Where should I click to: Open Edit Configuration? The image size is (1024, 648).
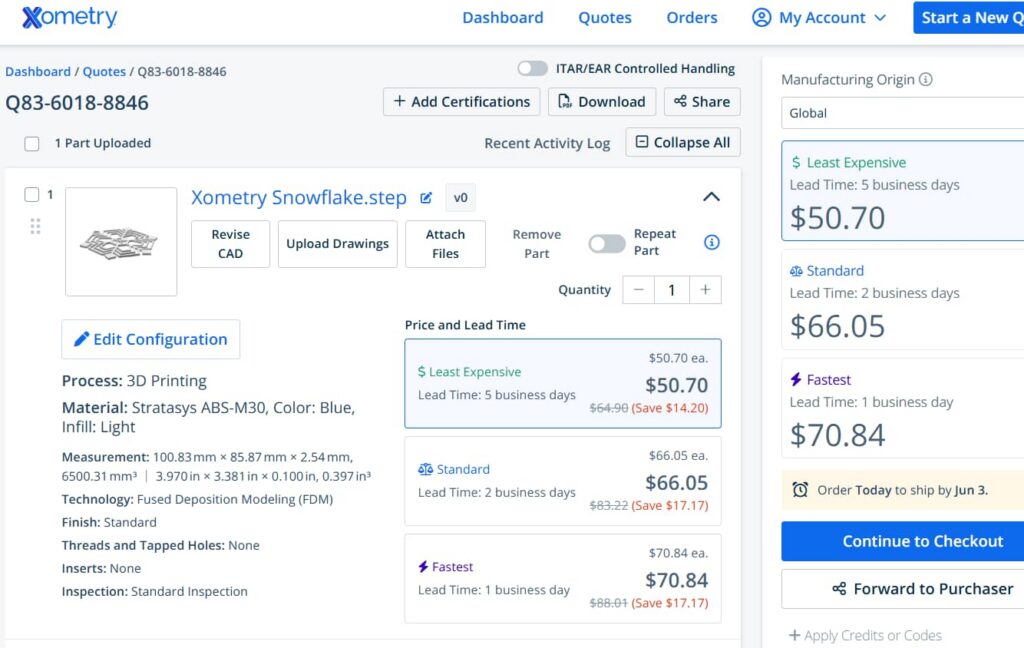click(151, 339)
